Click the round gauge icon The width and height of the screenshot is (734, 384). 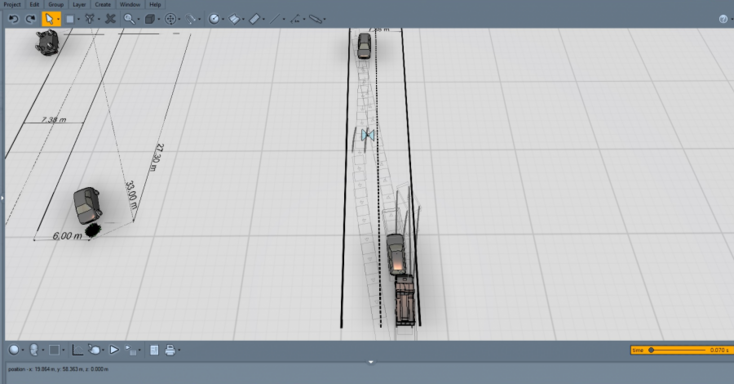[x=214, y=19]
